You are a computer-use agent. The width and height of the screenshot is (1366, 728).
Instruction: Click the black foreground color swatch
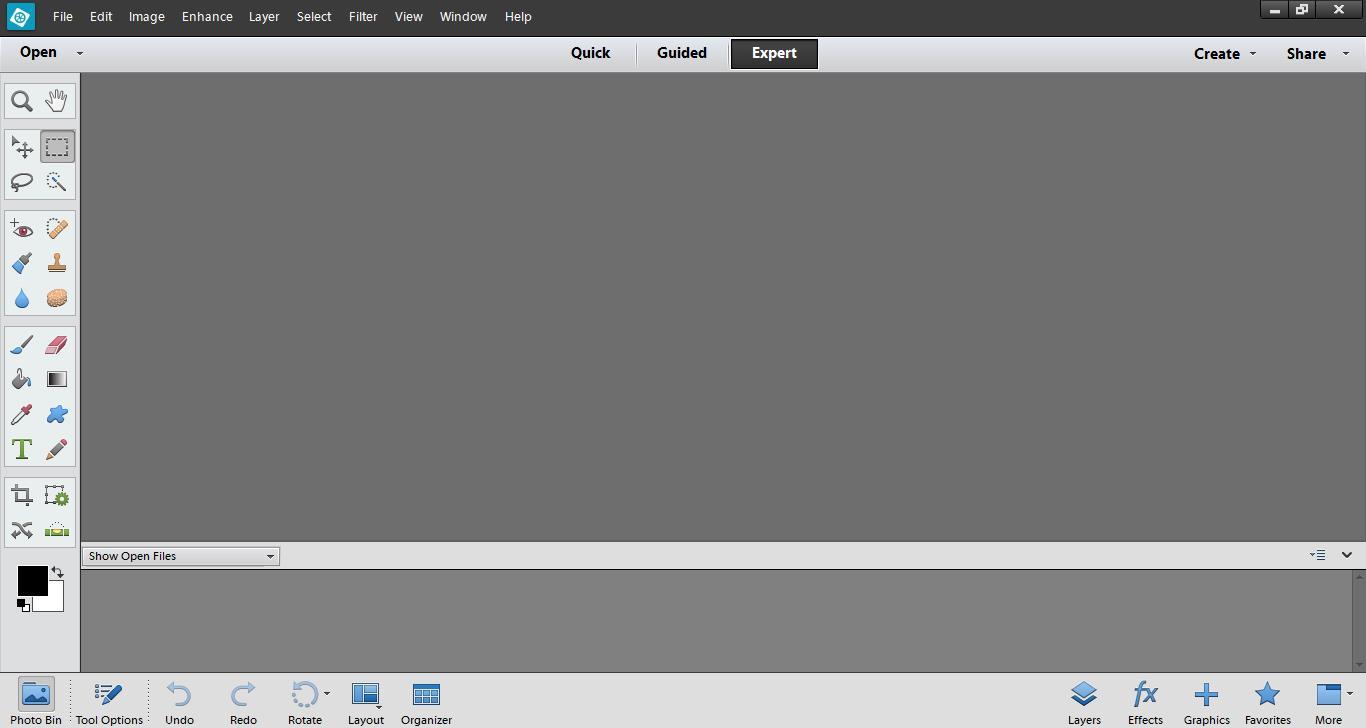31,578
